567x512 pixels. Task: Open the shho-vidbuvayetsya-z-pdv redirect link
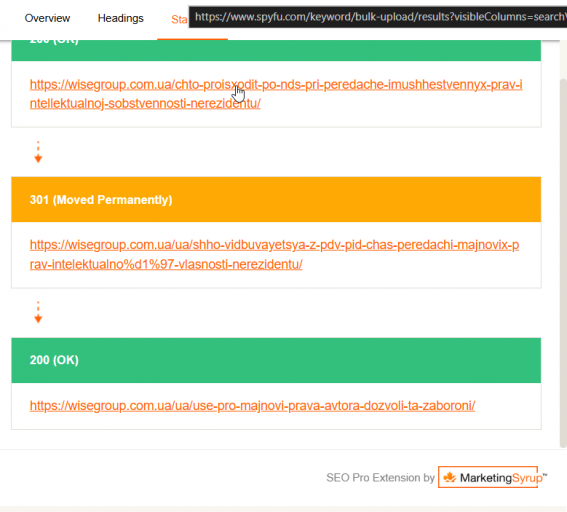(274, 255)
